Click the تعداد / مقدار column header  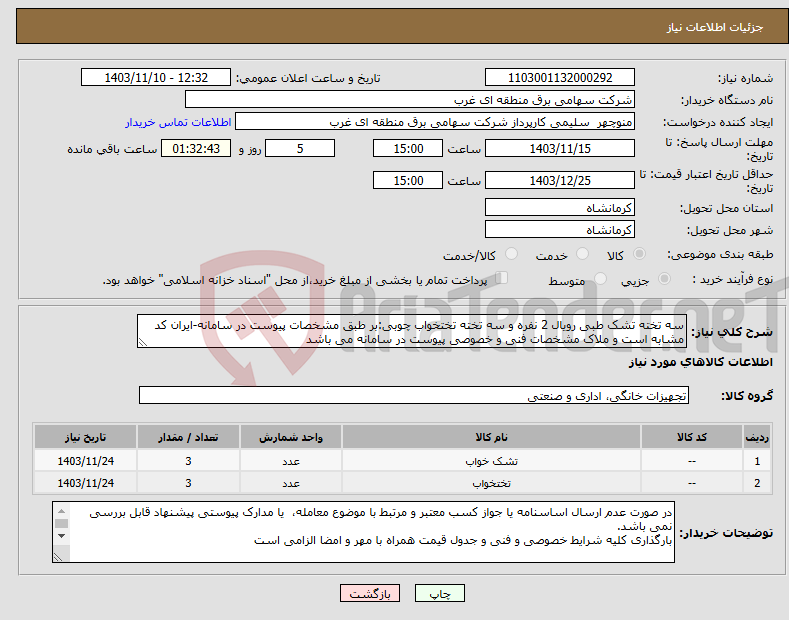pos(188,437)
